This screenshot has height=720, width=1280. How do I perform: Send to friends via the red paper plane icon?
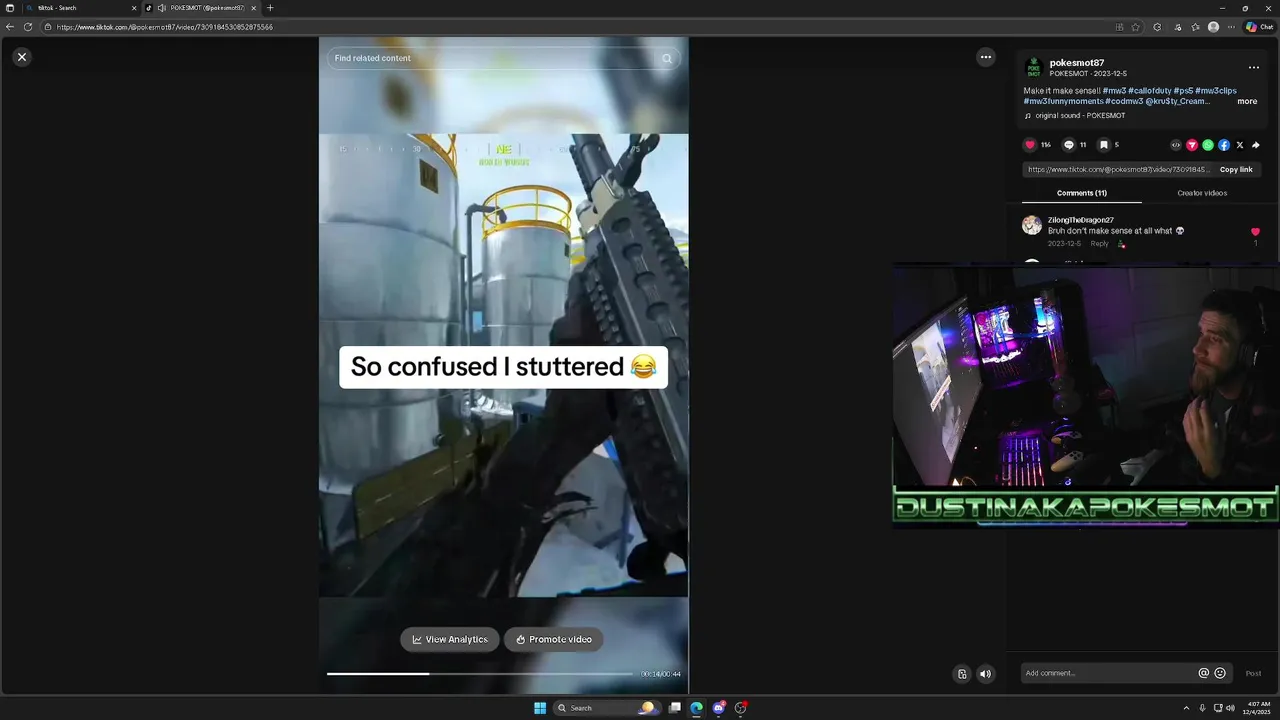tap(1192, 145)
